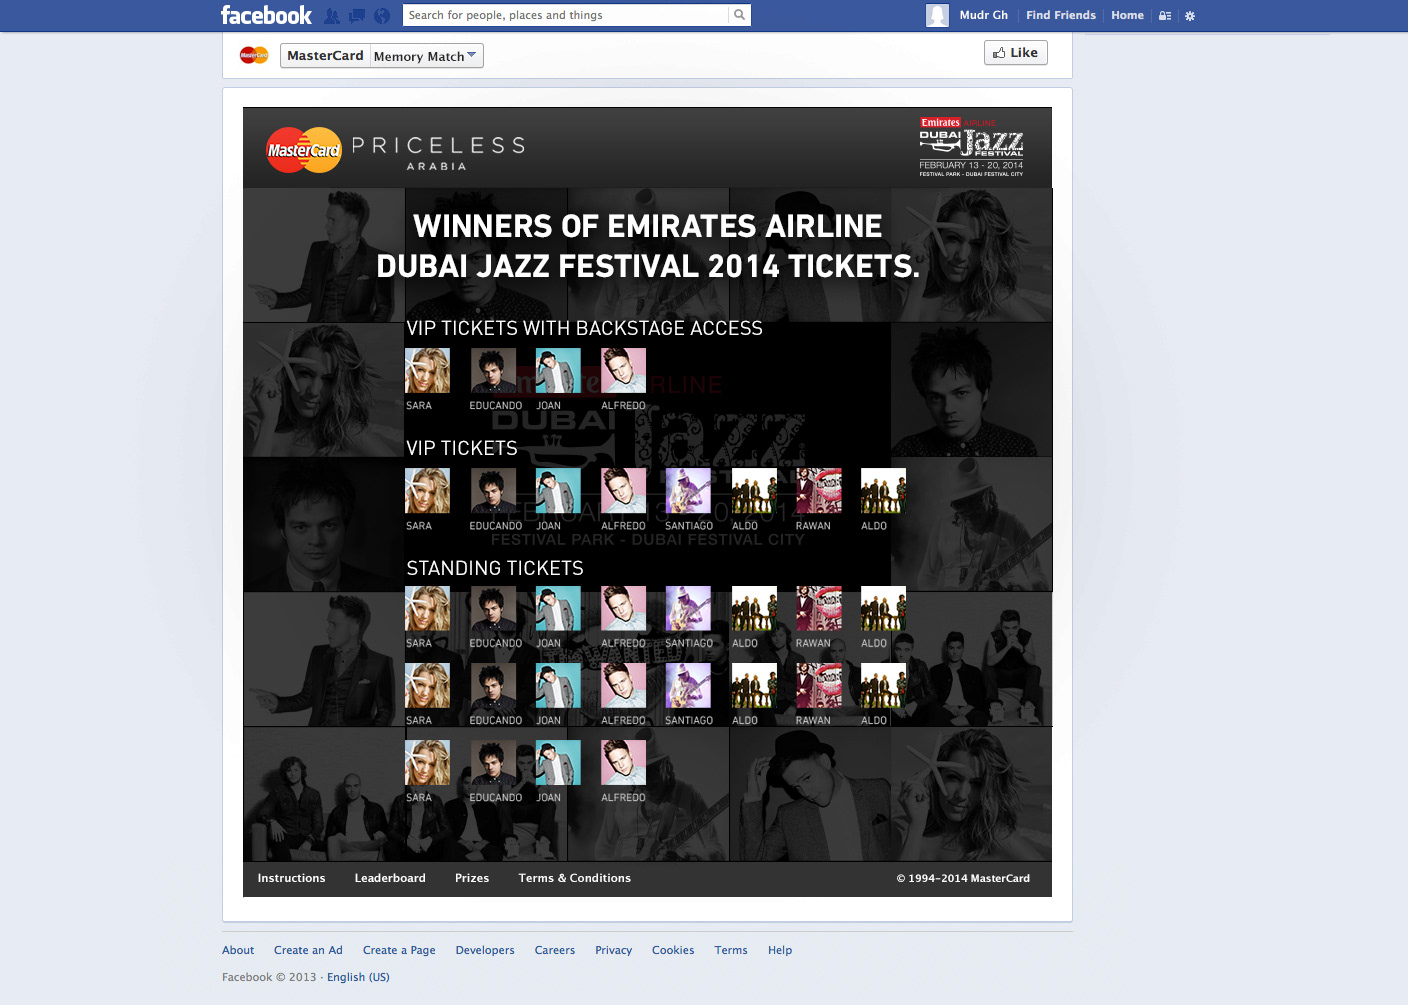The width and height of the screenshot is (1408, 1005).
Task: Click the Mudr Gh profile picture
Action: tap(937, 15)
